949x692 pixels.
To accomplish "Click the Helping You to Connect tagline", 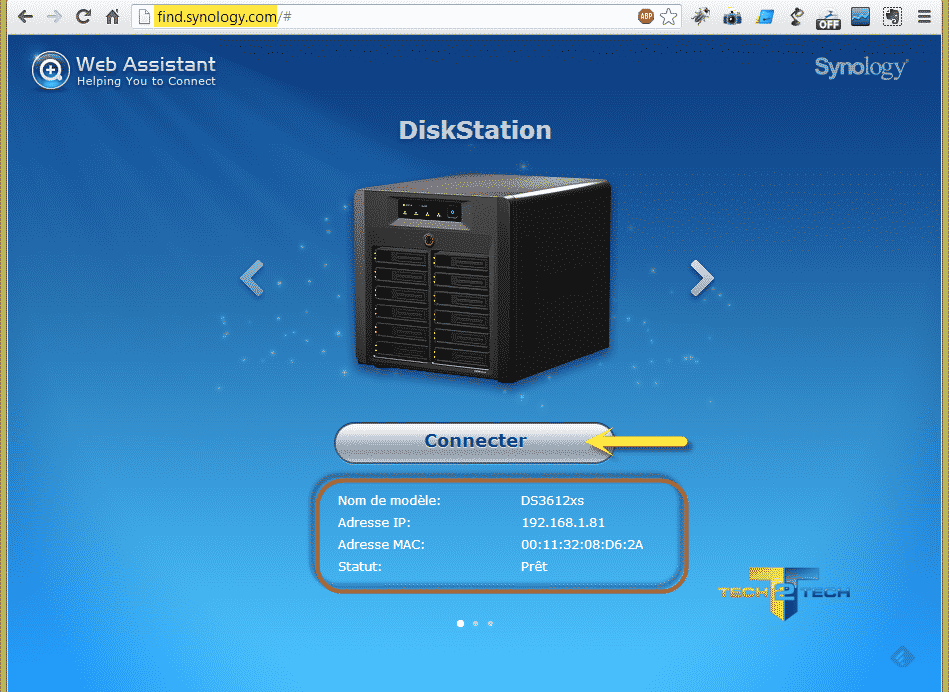I will click(146, 81).
